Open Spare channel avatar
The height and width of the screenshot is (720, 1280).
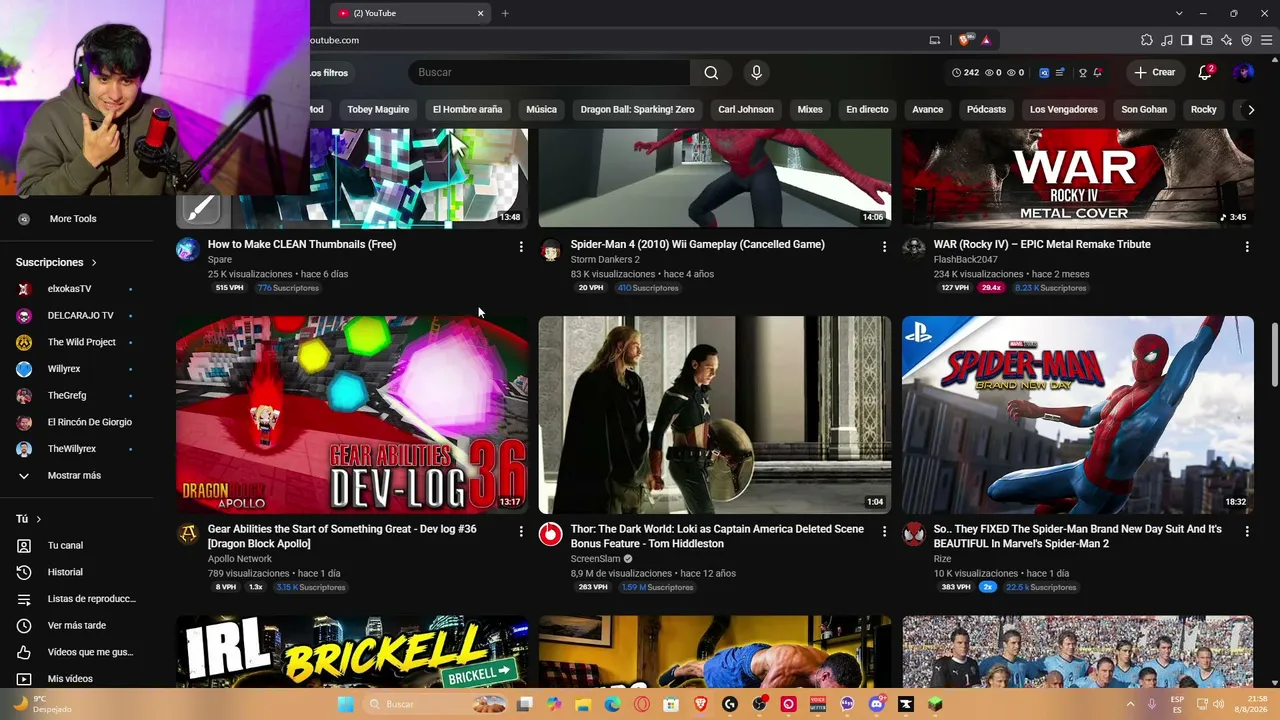188,249
